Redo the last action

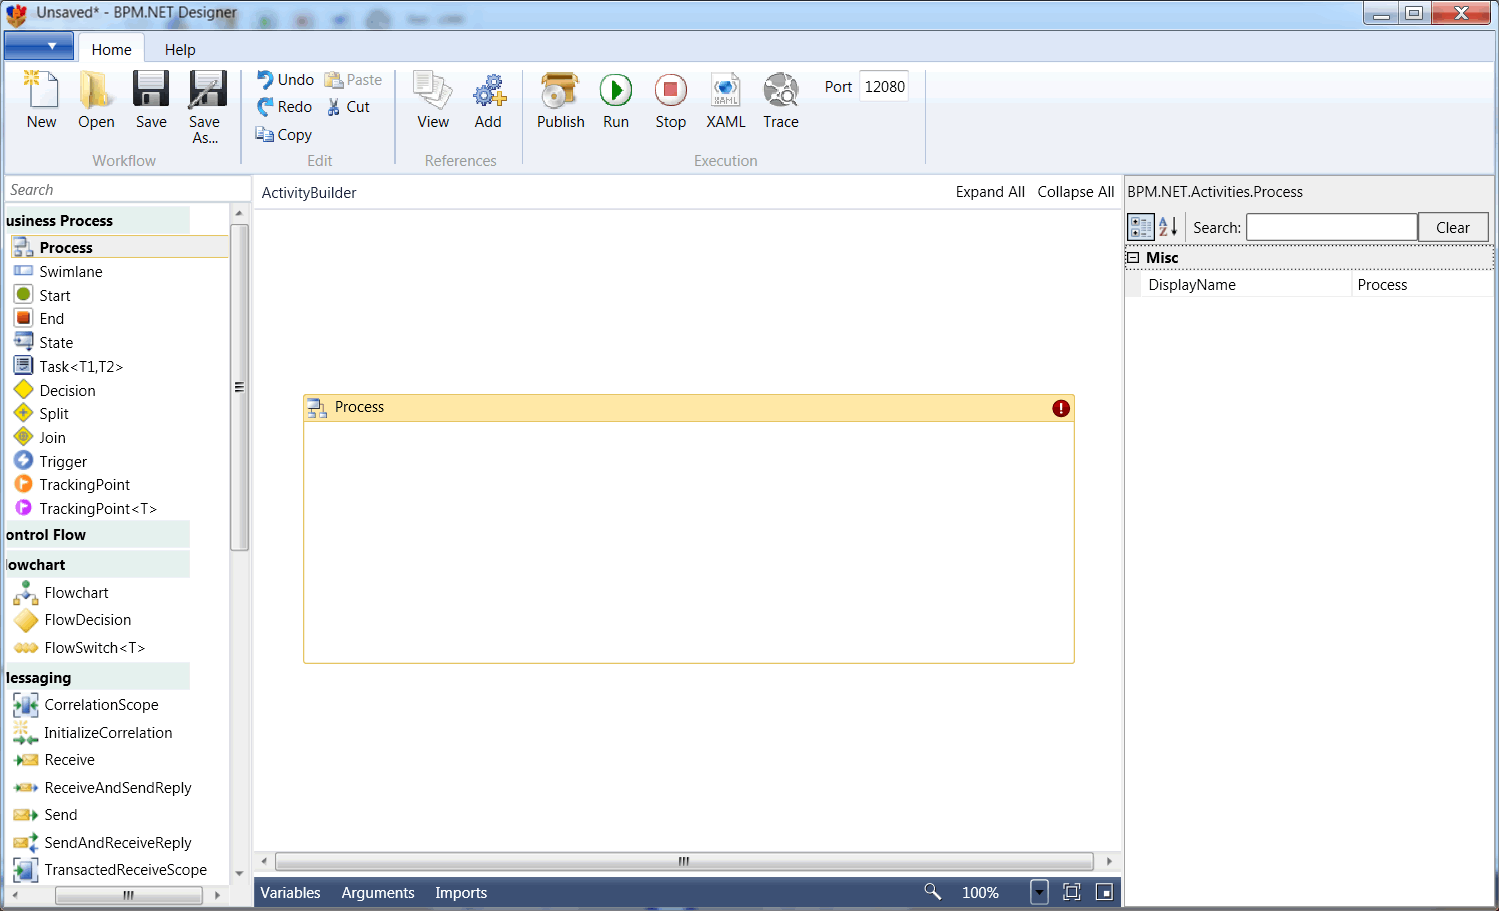tap(285, 107)
